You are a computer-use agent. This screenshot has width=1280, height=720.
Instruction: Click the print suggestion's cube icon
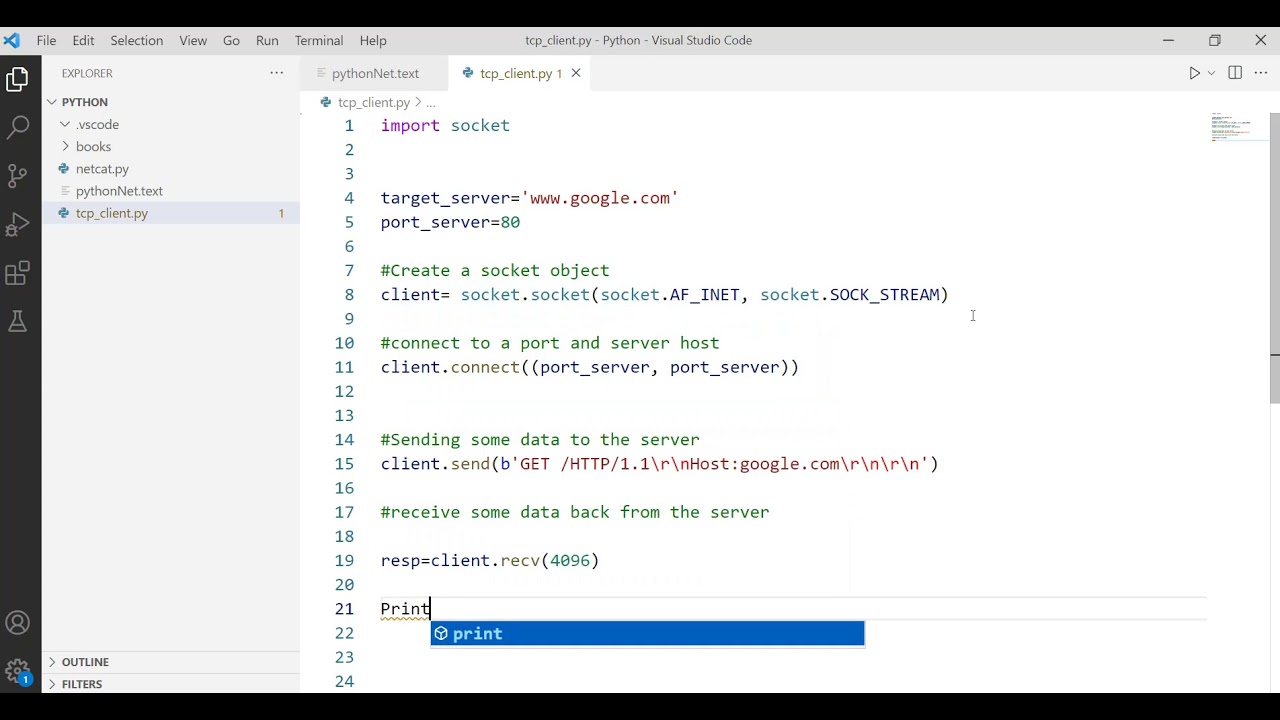[x=441, y=634]
